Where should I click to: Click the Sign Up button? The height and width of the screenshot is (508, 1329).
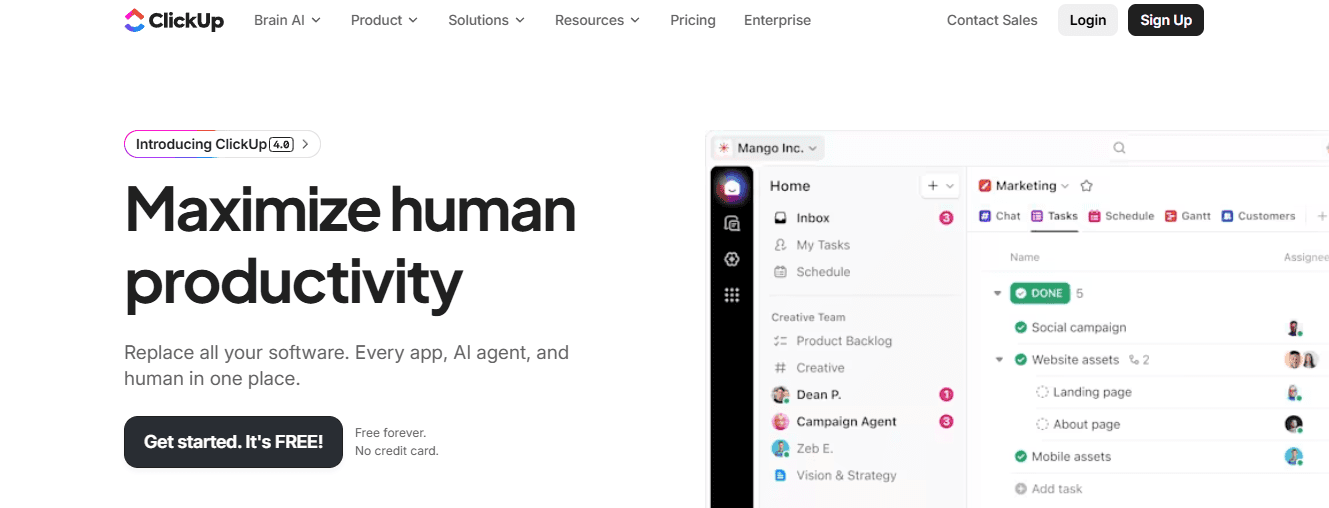[1166, 20]
